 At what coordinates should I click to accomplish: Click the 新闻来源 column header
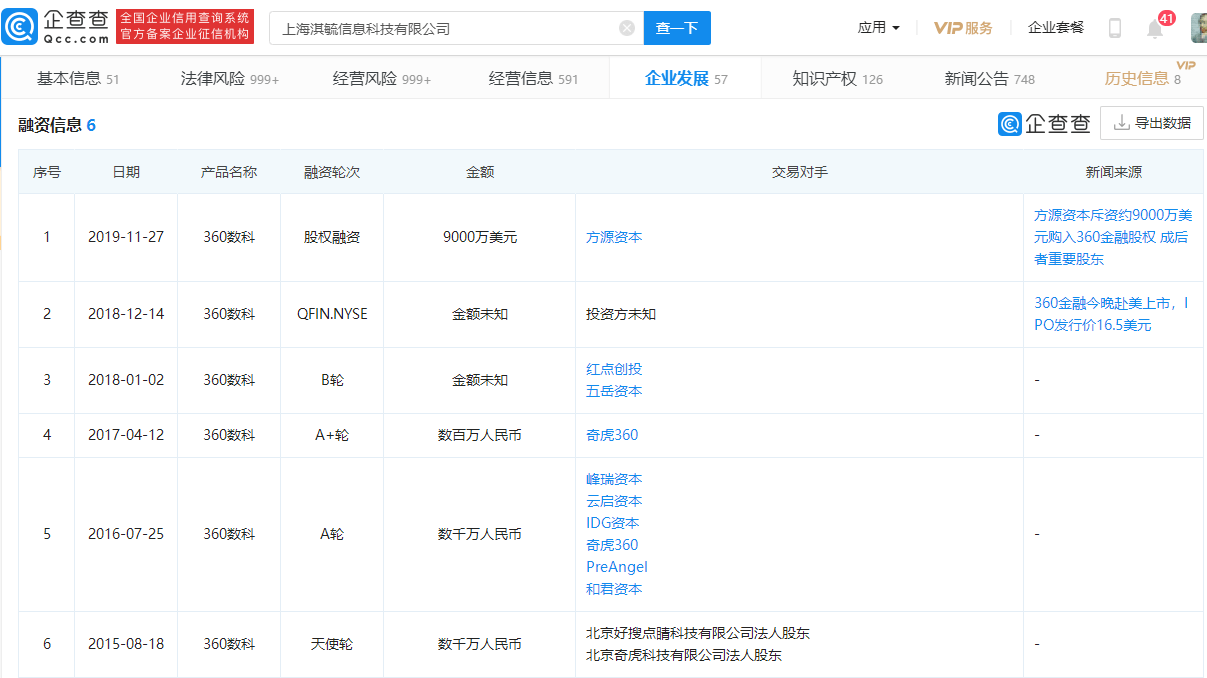click(x=1114, y=172)
